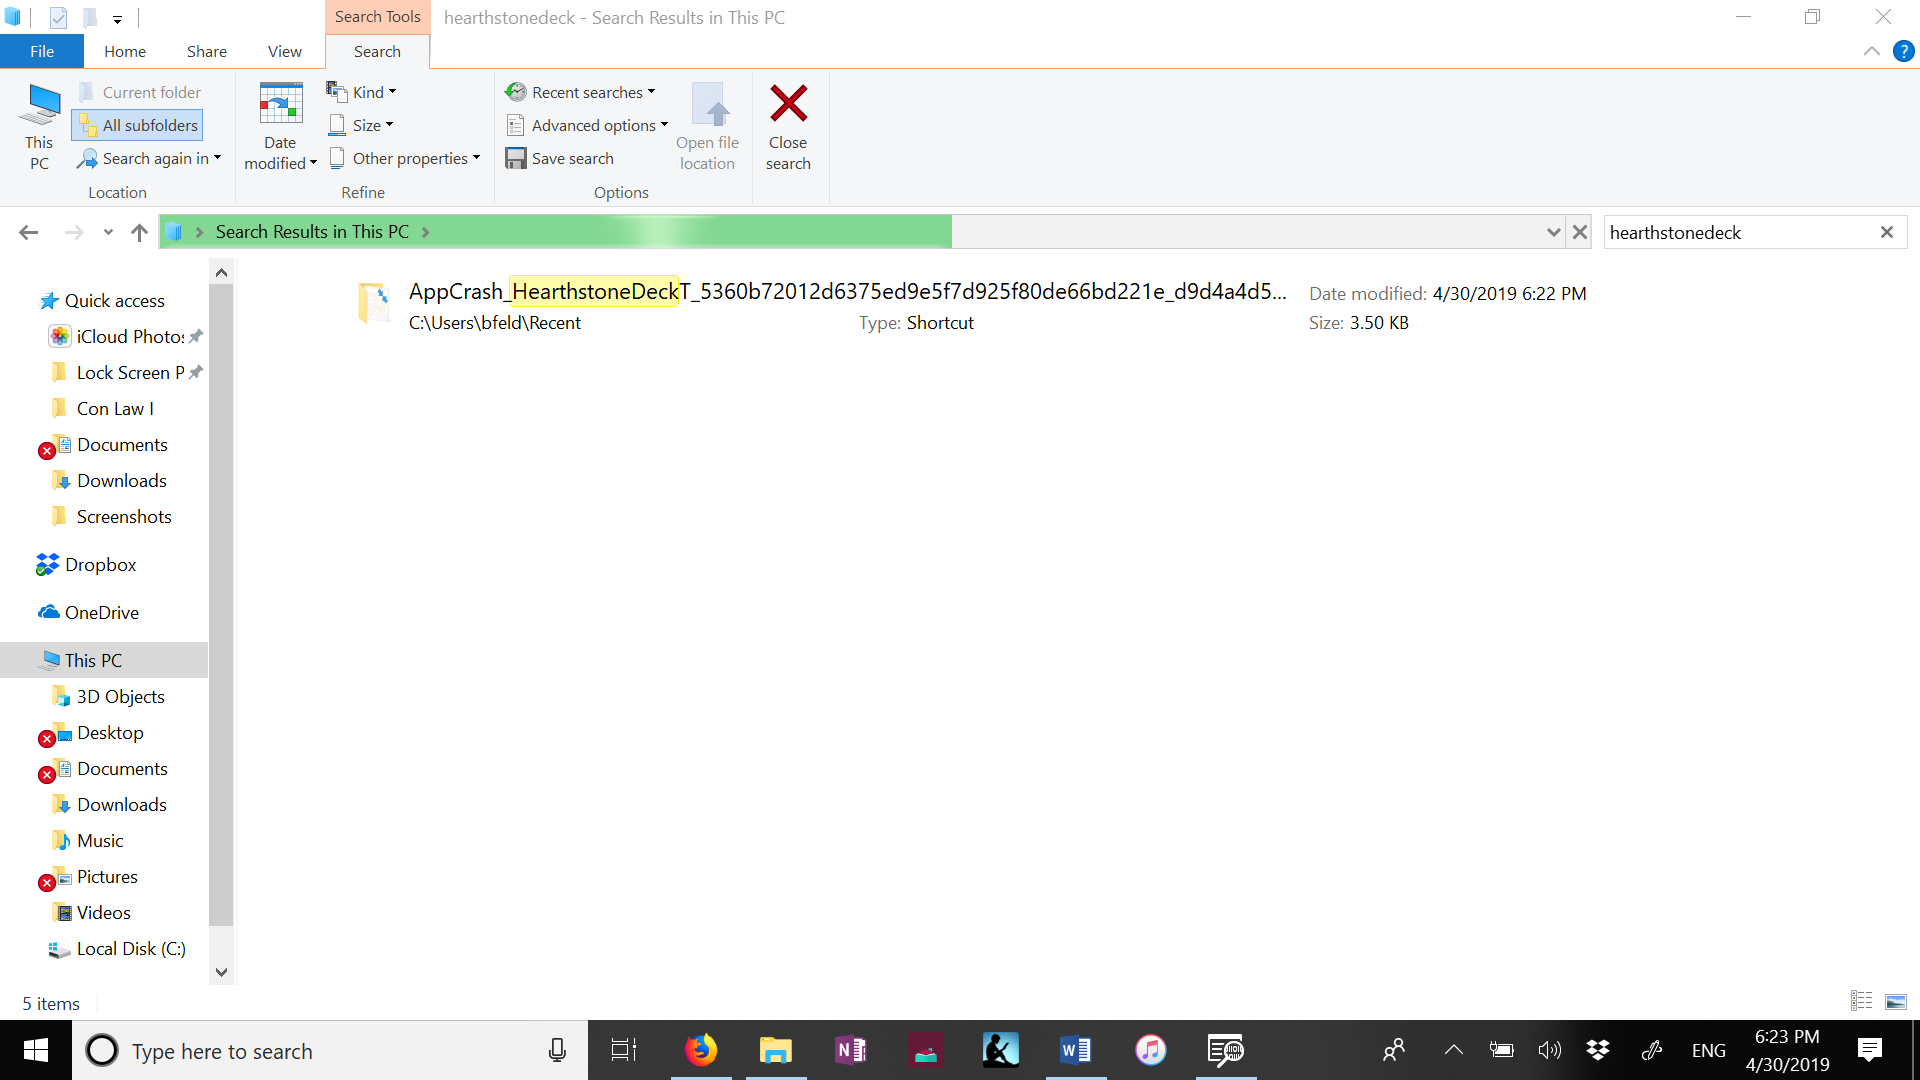This screenshot has height=1080, width=1920.
Task: Launch Firefox from the taskbar
Action: (x=700, y=1050)
